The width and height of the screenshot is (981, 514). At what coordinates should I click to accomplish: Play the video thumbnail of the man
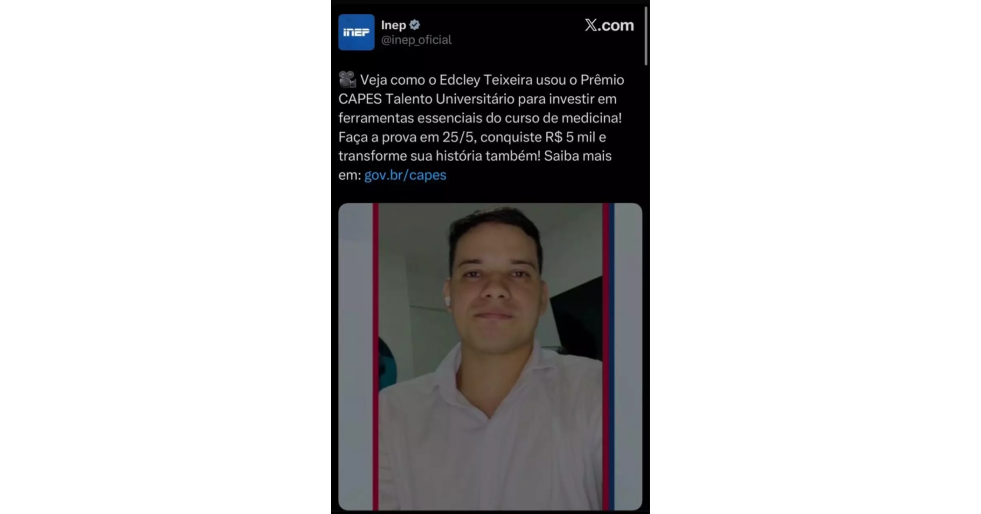click(490, 356)
